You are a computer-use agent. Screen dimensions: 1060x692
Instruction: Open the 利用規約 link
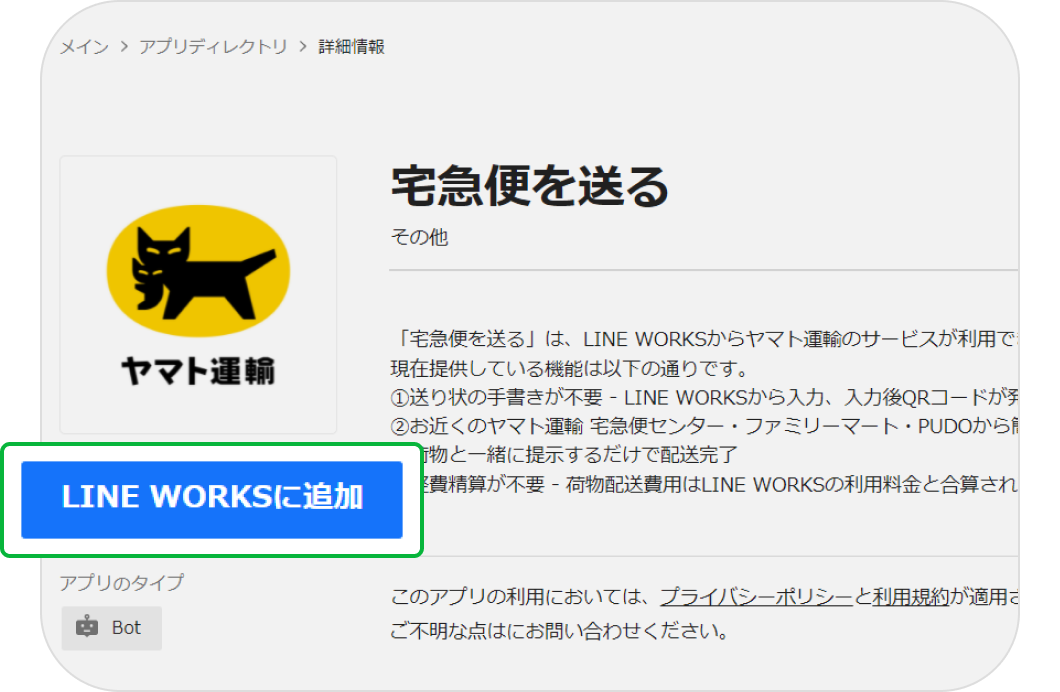click(x=909, y=598)
